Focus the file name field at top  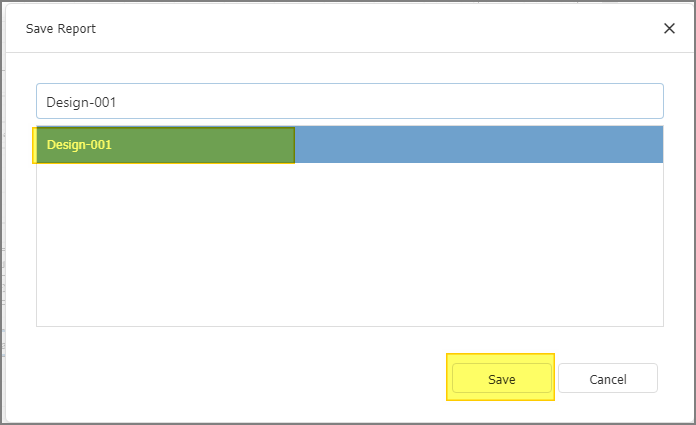coord(350,101)
